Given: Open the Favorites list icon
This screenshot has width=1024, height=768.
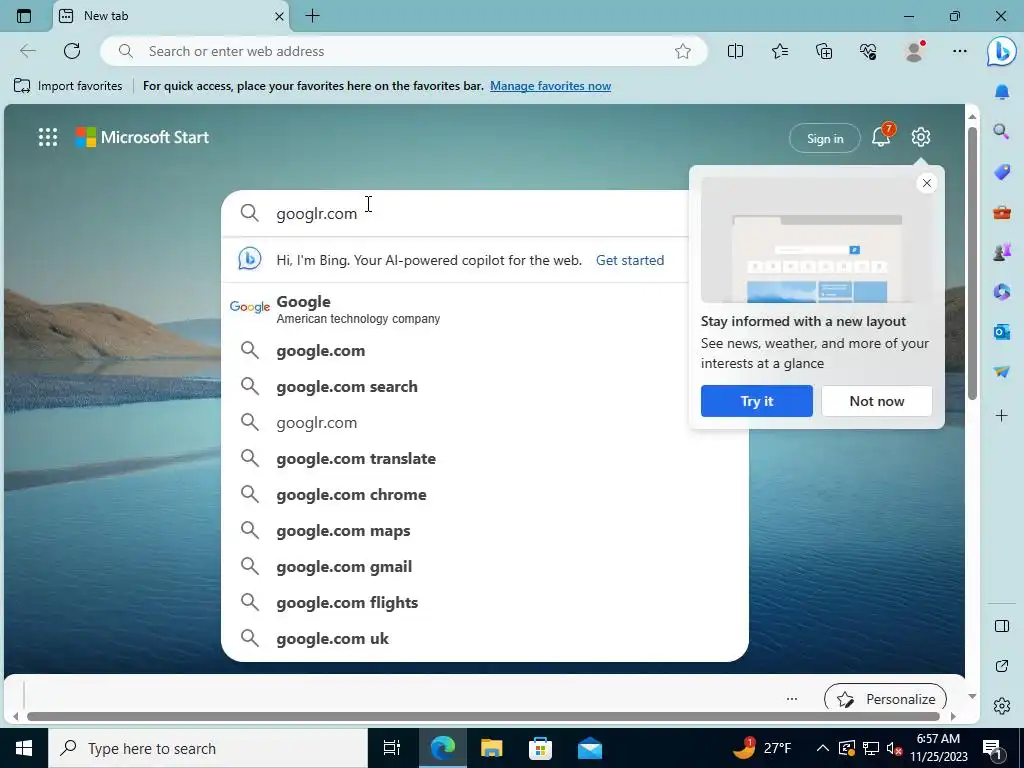Looking at the screenshot, I should 780,51.
